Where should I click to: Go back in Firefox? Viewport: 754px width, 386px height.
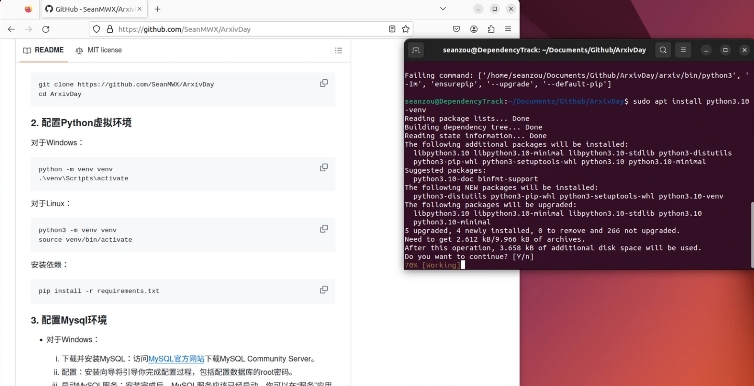coord(11,29)
